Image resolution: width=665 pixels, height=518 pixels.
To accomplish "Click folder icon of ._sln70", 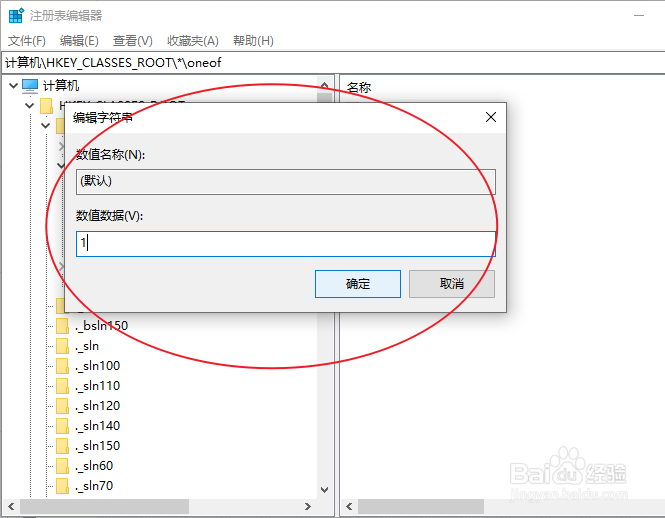I will pos(62,485).
